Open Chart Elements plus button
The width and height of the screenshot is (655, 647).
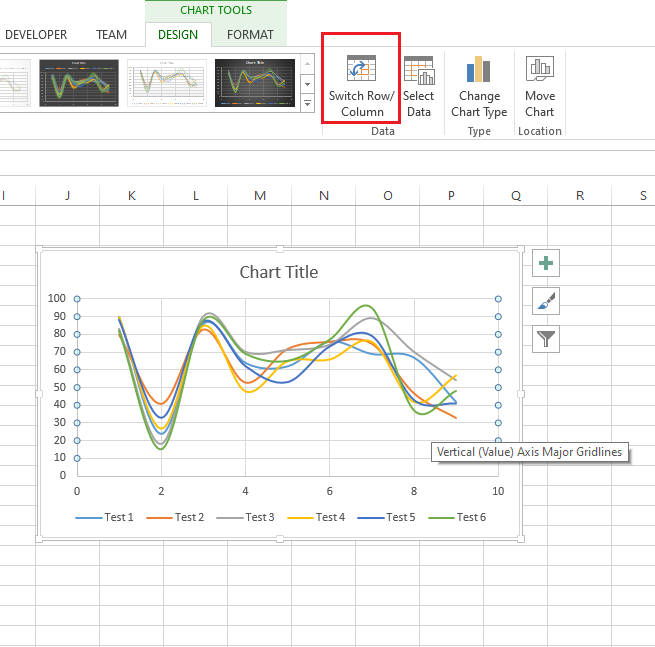(x=546, y=263)
